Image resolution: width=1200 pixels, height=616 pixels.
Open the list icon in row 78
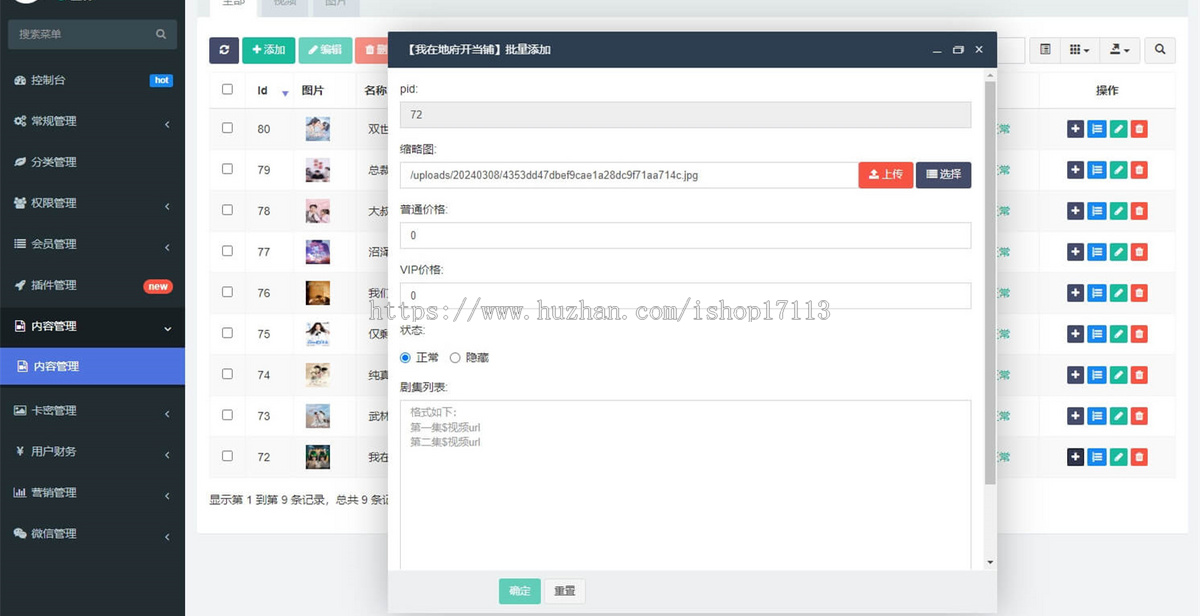click(1097, 211)
